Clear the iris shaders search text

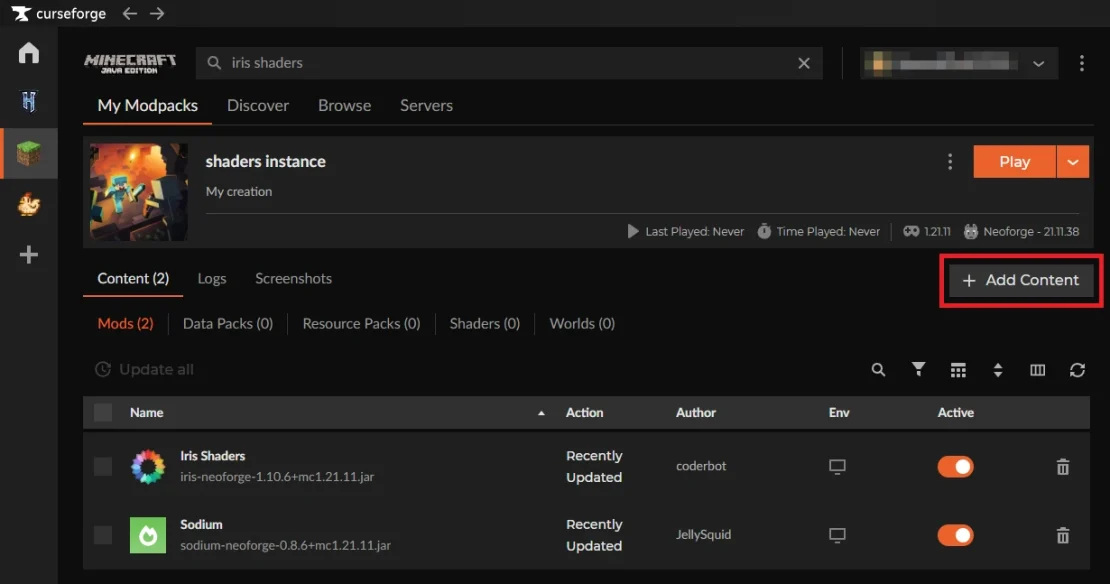[803, 63]
